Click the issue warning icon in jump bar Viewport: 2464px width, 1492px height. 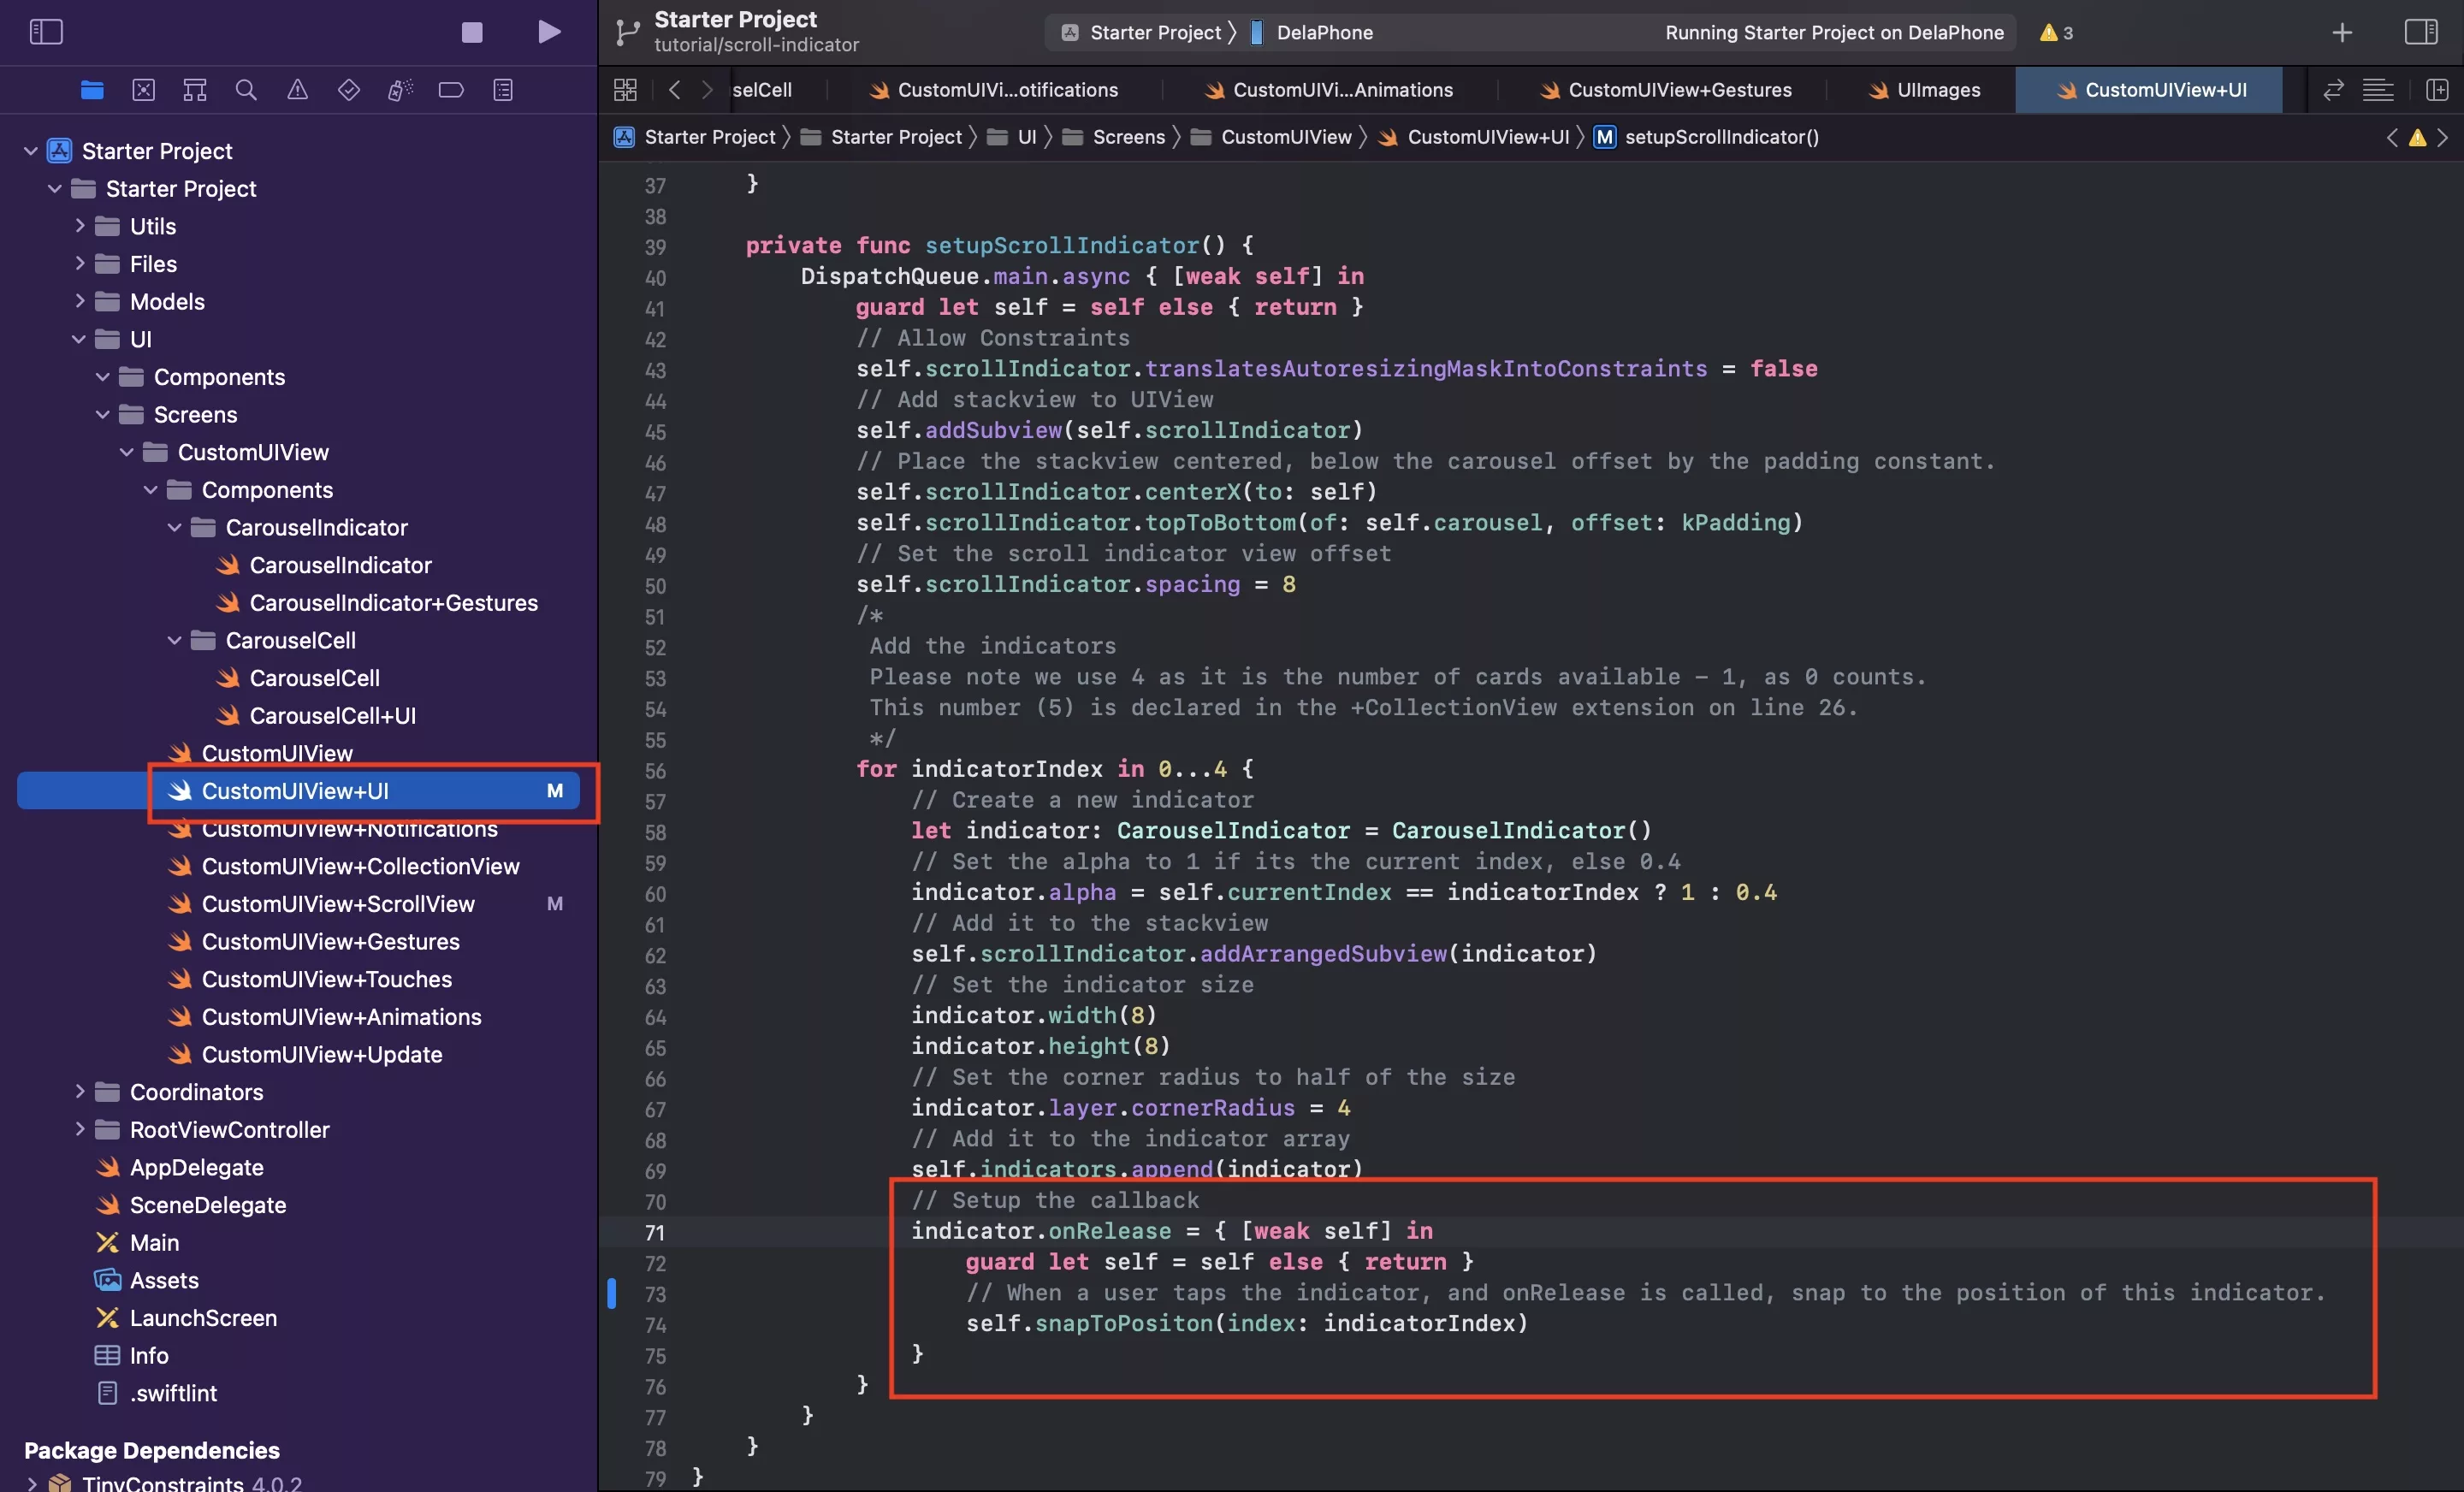point(2417,138)
